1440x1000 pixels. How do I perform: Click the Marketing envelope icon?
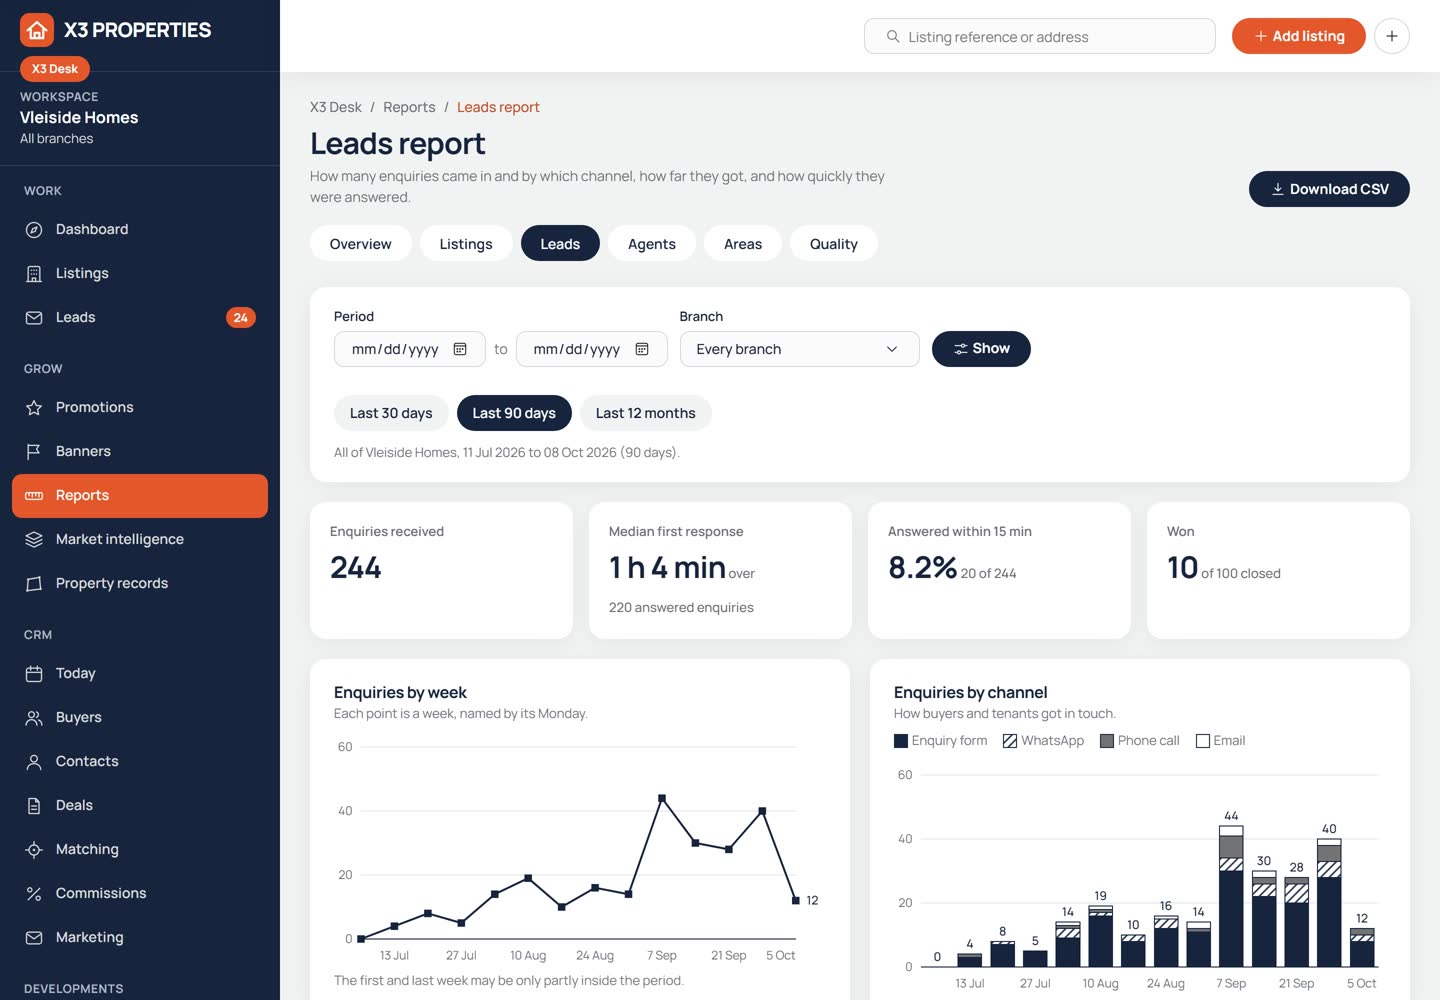click(34, 938)
